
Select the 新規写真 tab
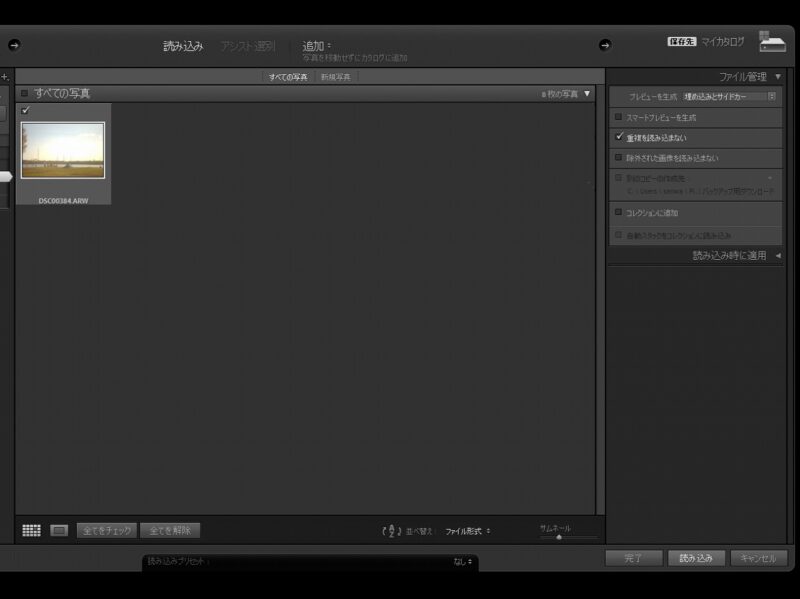coord(336,77)
